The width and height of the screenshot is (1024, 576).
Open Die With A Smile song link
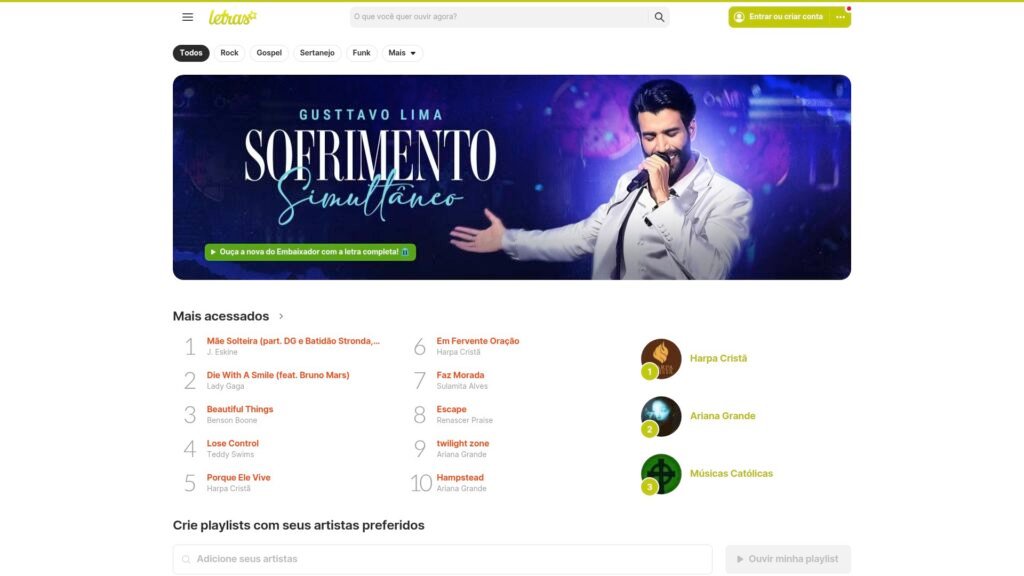[278, 375]
